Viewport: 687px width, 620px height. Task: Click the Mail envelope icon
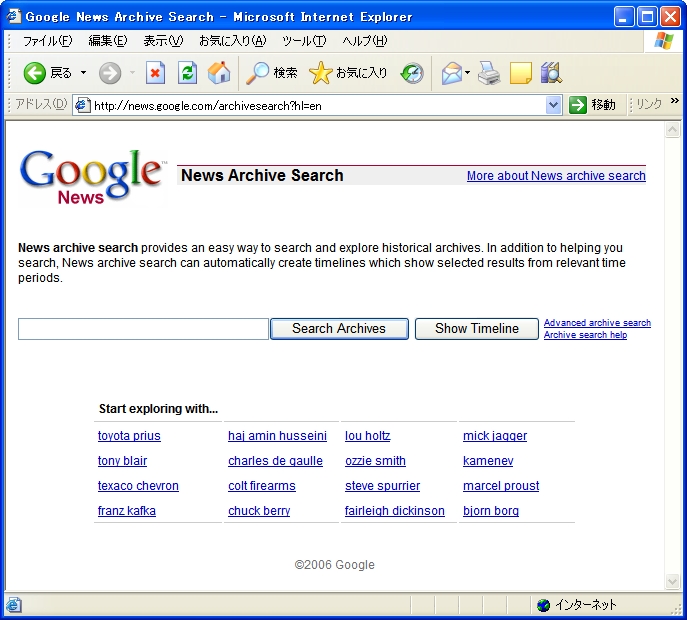pyautogui.click(x=452, y=73)
